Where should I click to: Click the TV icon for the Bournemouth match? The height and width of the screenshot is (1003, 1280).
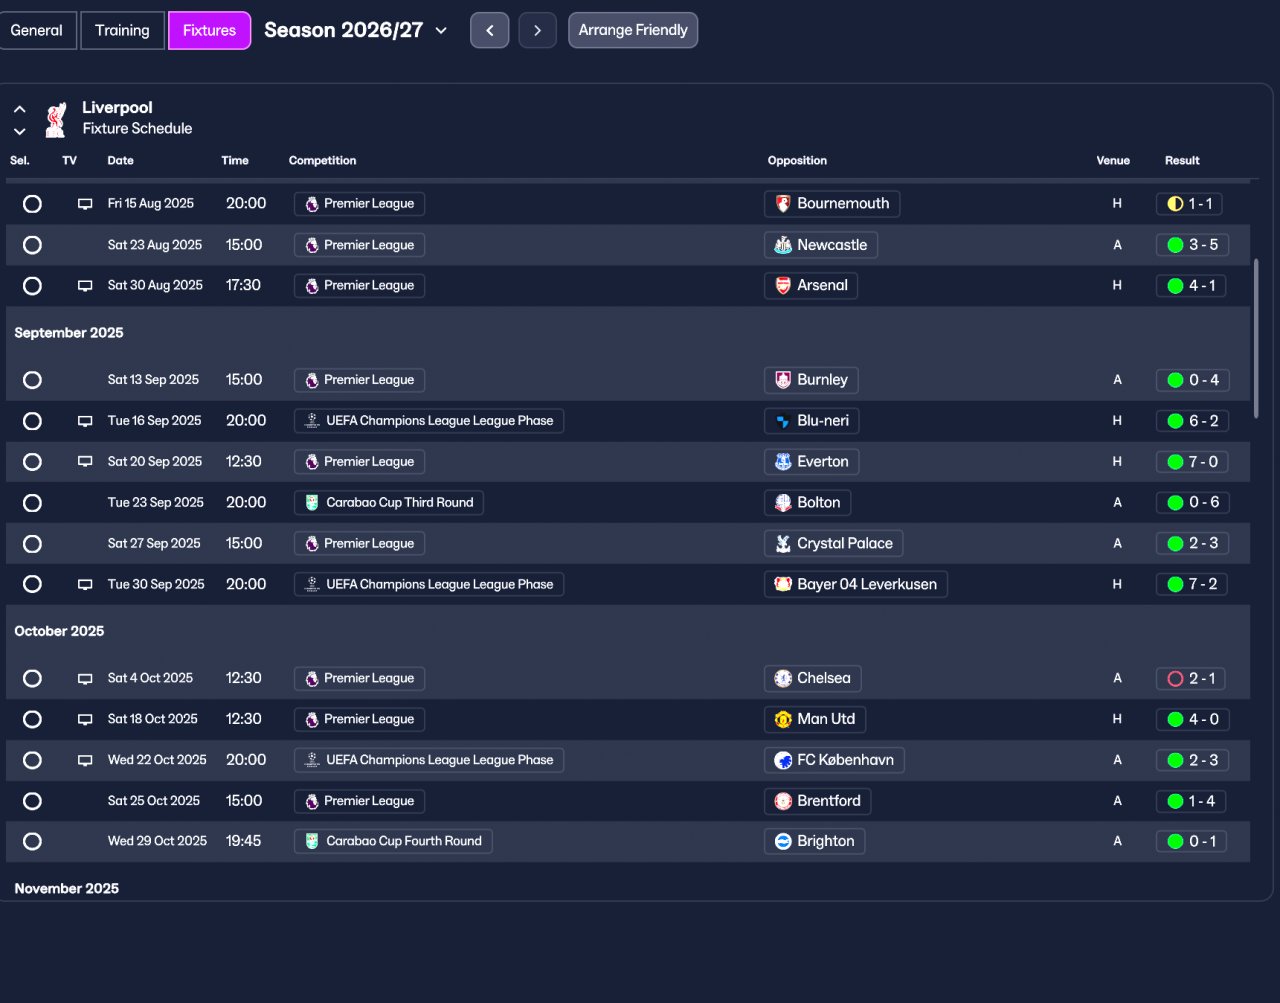[85, 204]
